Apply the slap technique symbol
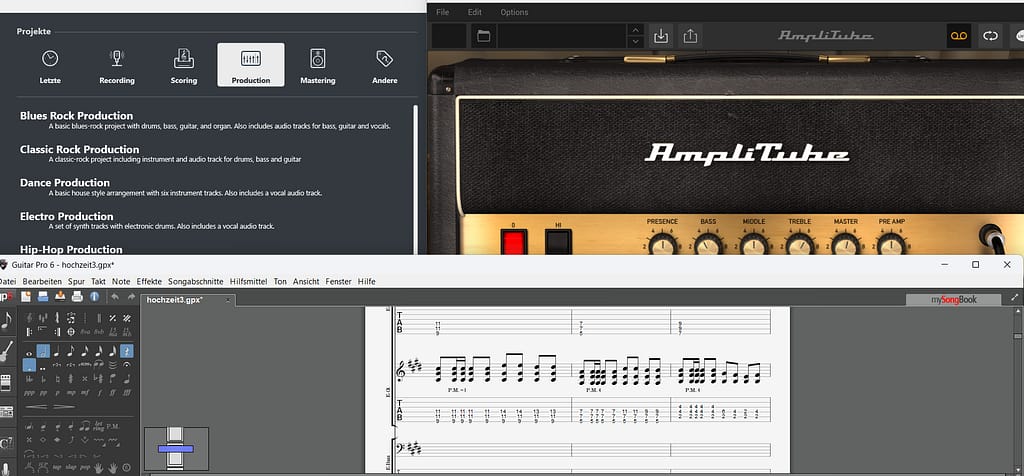1024x476 pixels. [x=71, y=468]
